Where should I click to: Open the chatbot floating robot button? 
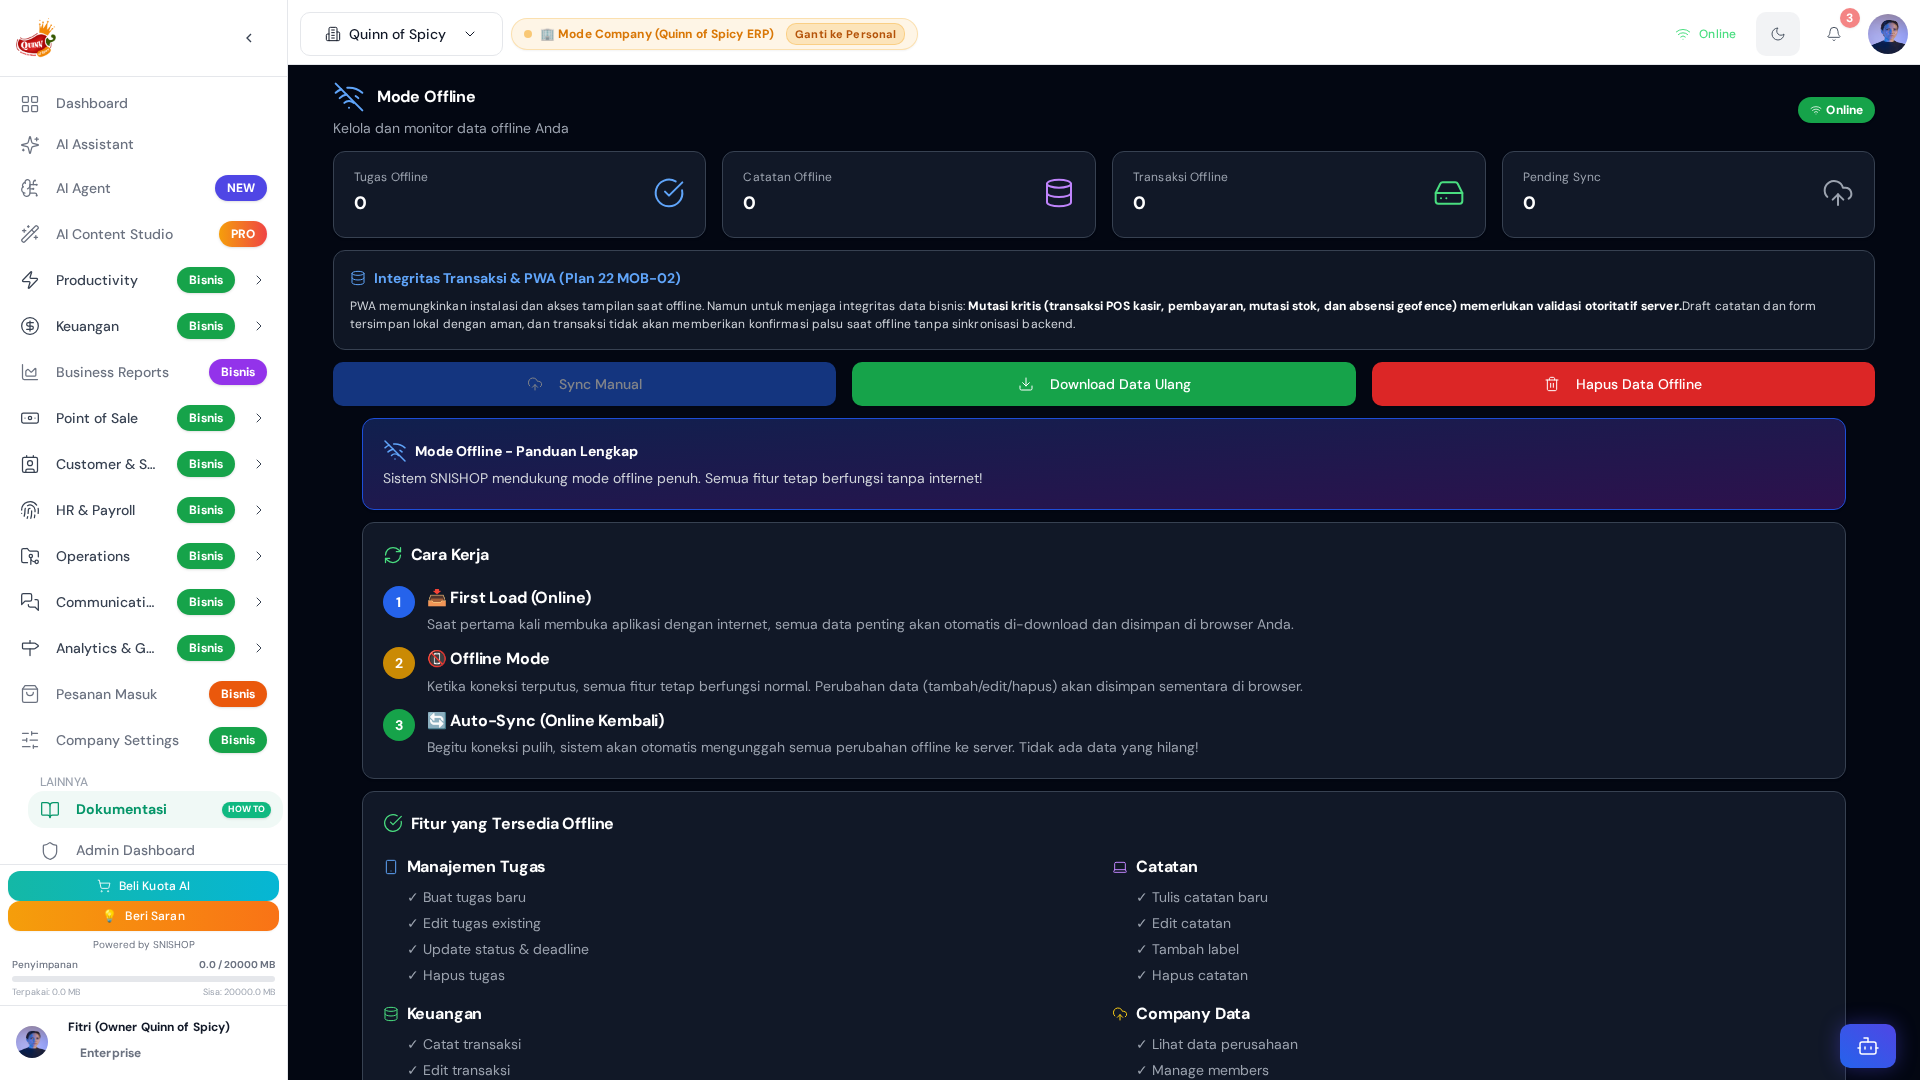coord(1867,1046)
